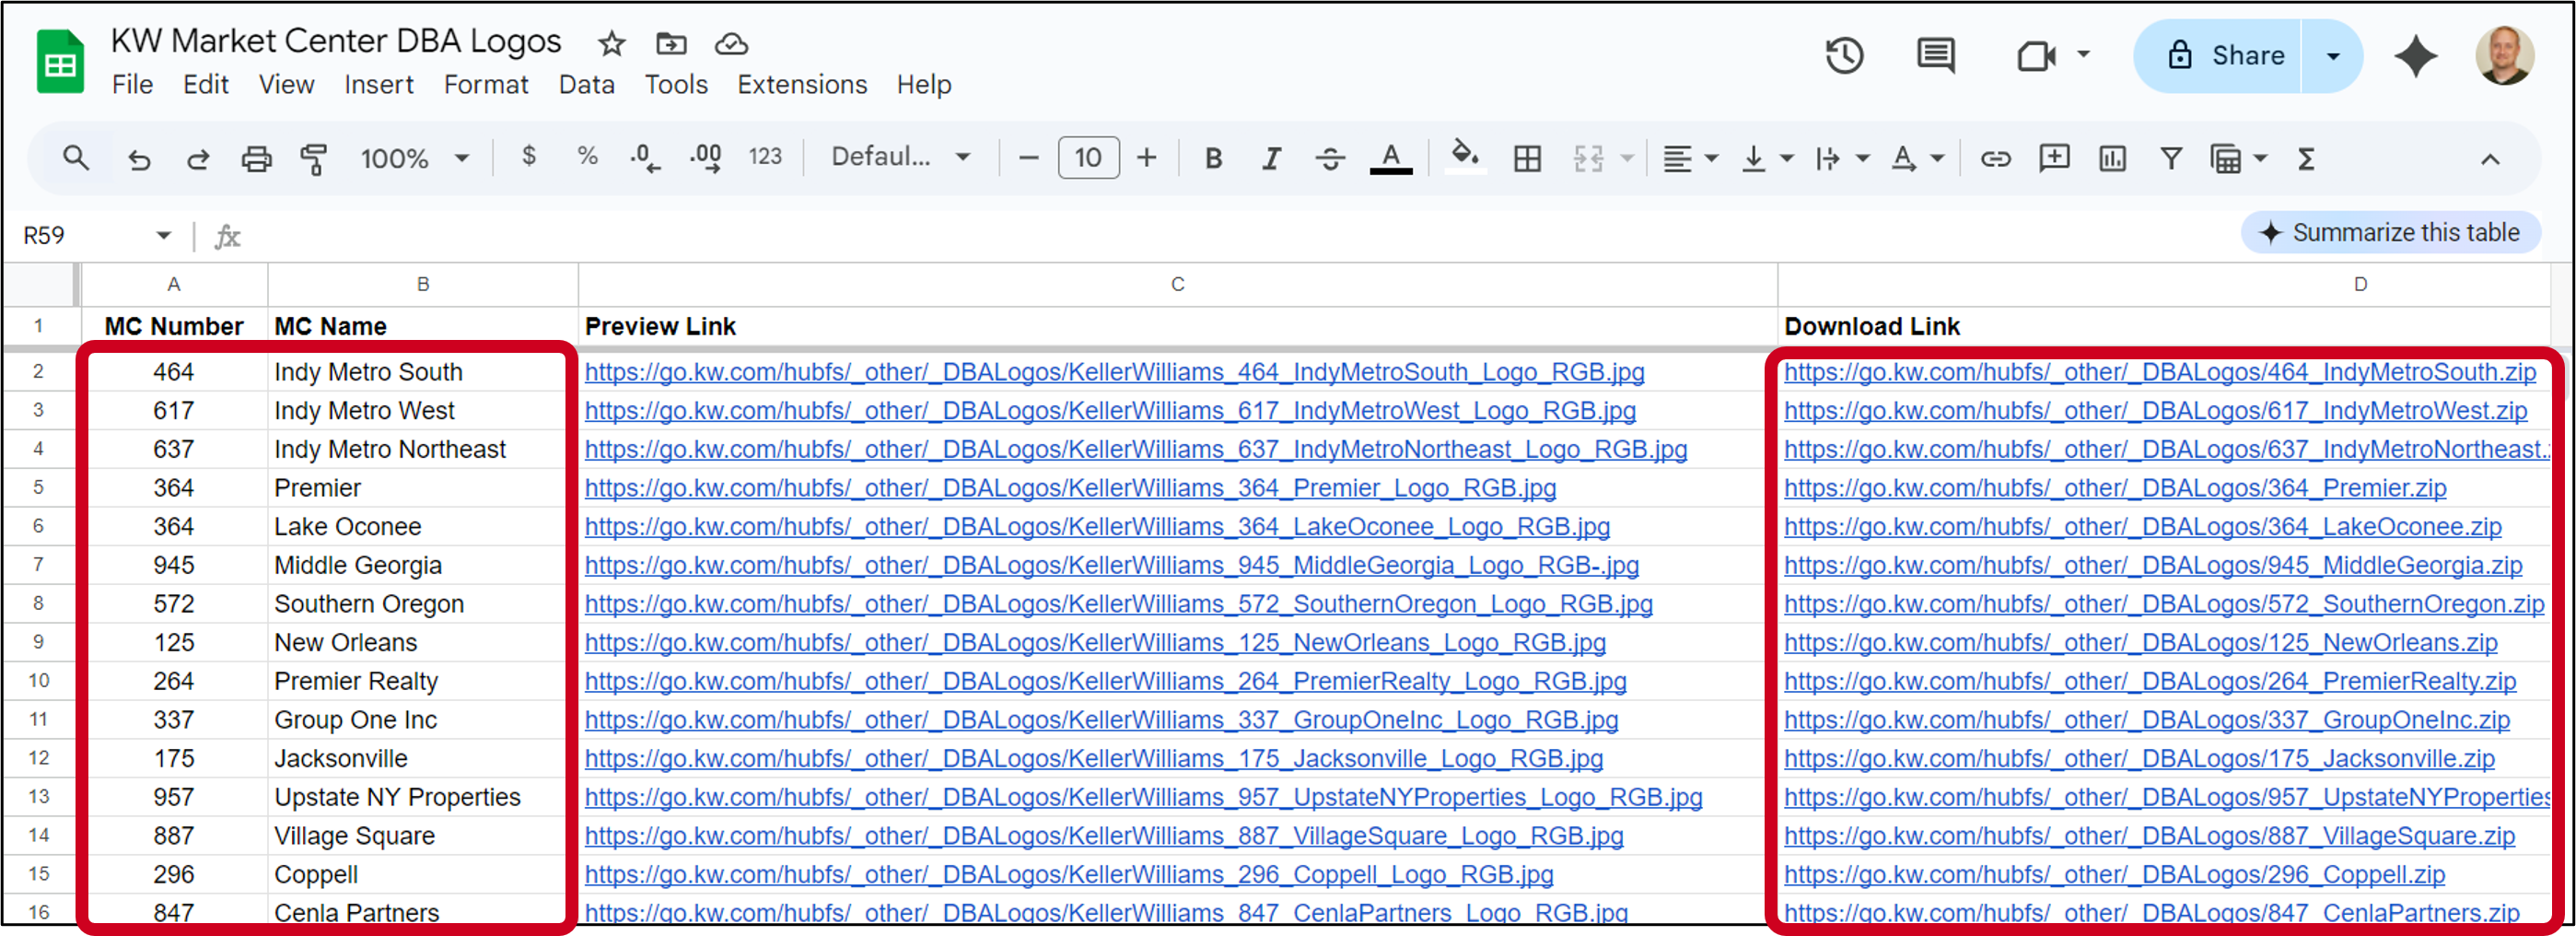Open the Data menu
Image resolution: width=2576 pixels, height=936 pixels.
(586, 85)
